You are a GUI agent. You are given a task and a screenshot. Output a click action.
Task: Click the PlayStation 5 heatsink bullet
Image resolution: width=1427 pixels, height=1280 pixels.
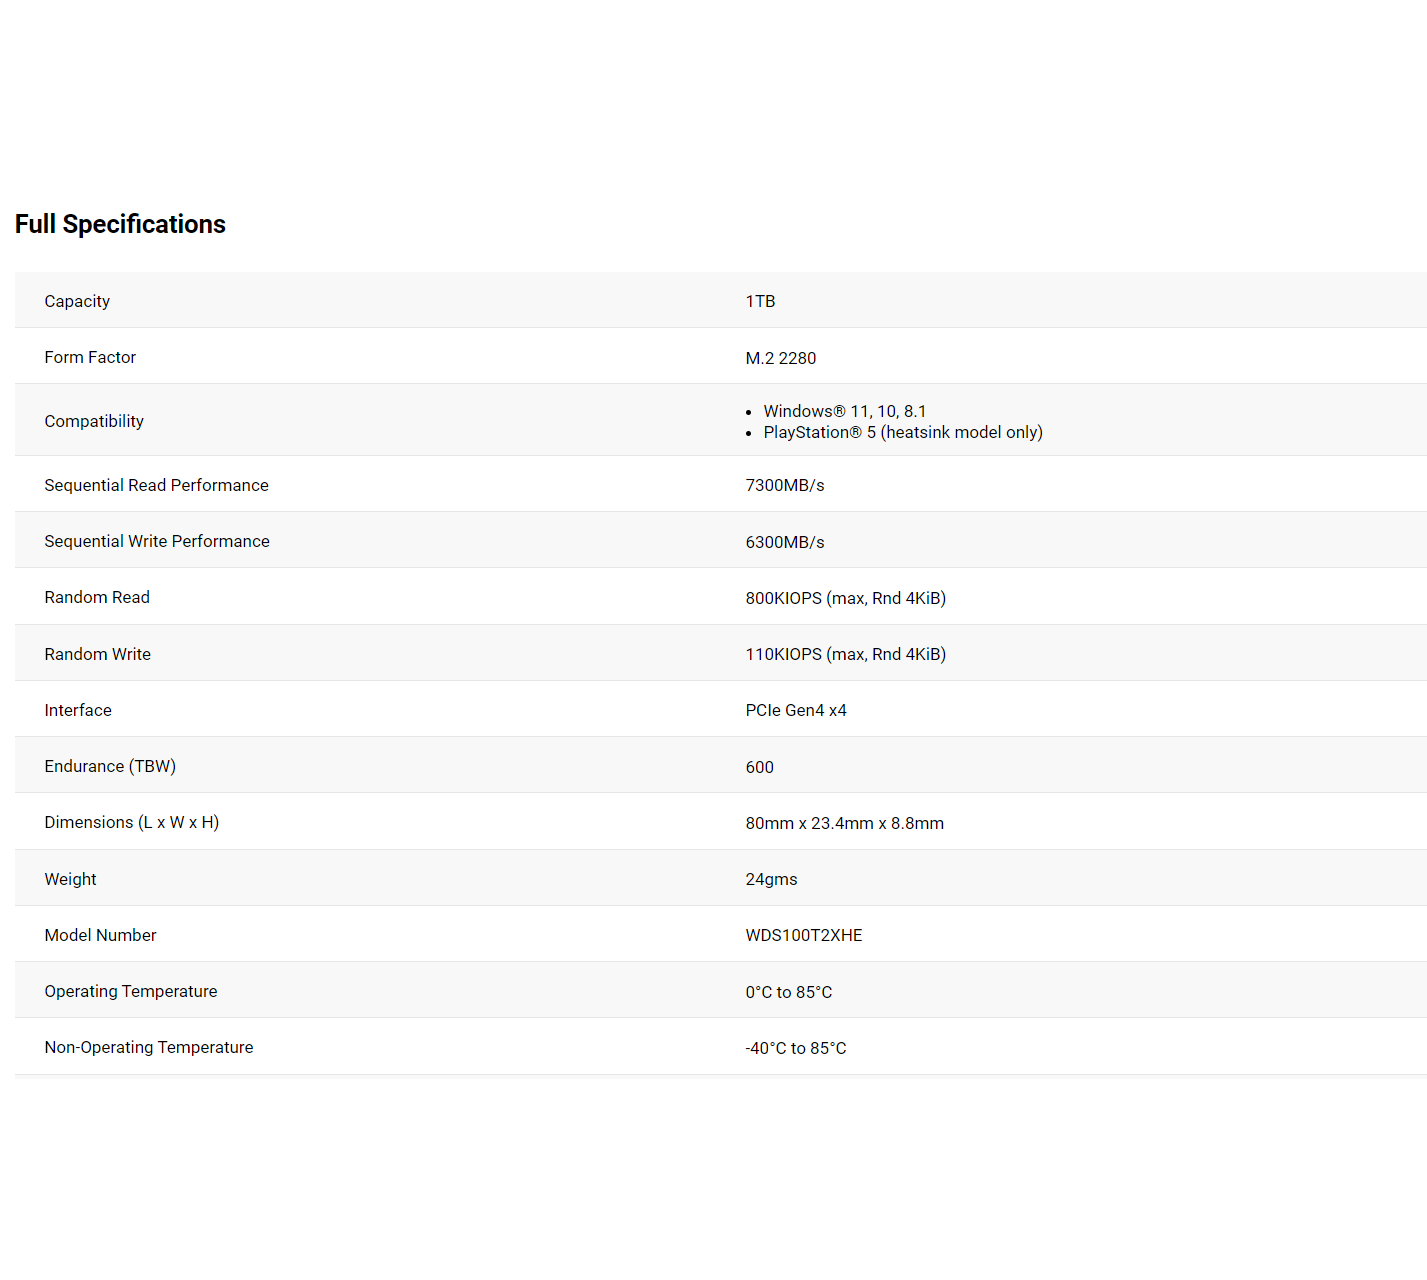pyautogui.click(x=902, y=432)
